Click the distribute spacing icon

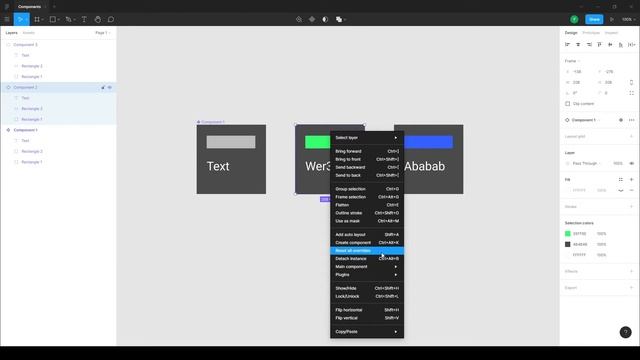[x=631, y=44]
